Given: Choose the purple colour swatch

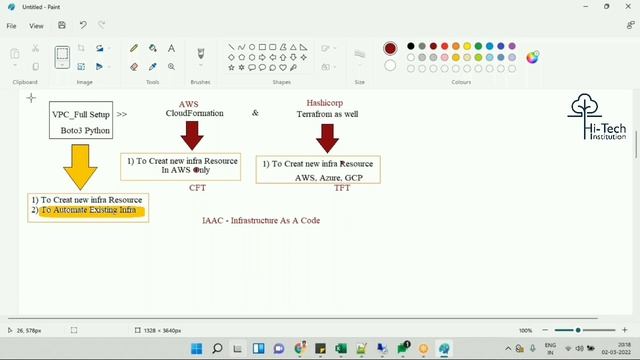Looking at the screenshot, I should 512,46.
